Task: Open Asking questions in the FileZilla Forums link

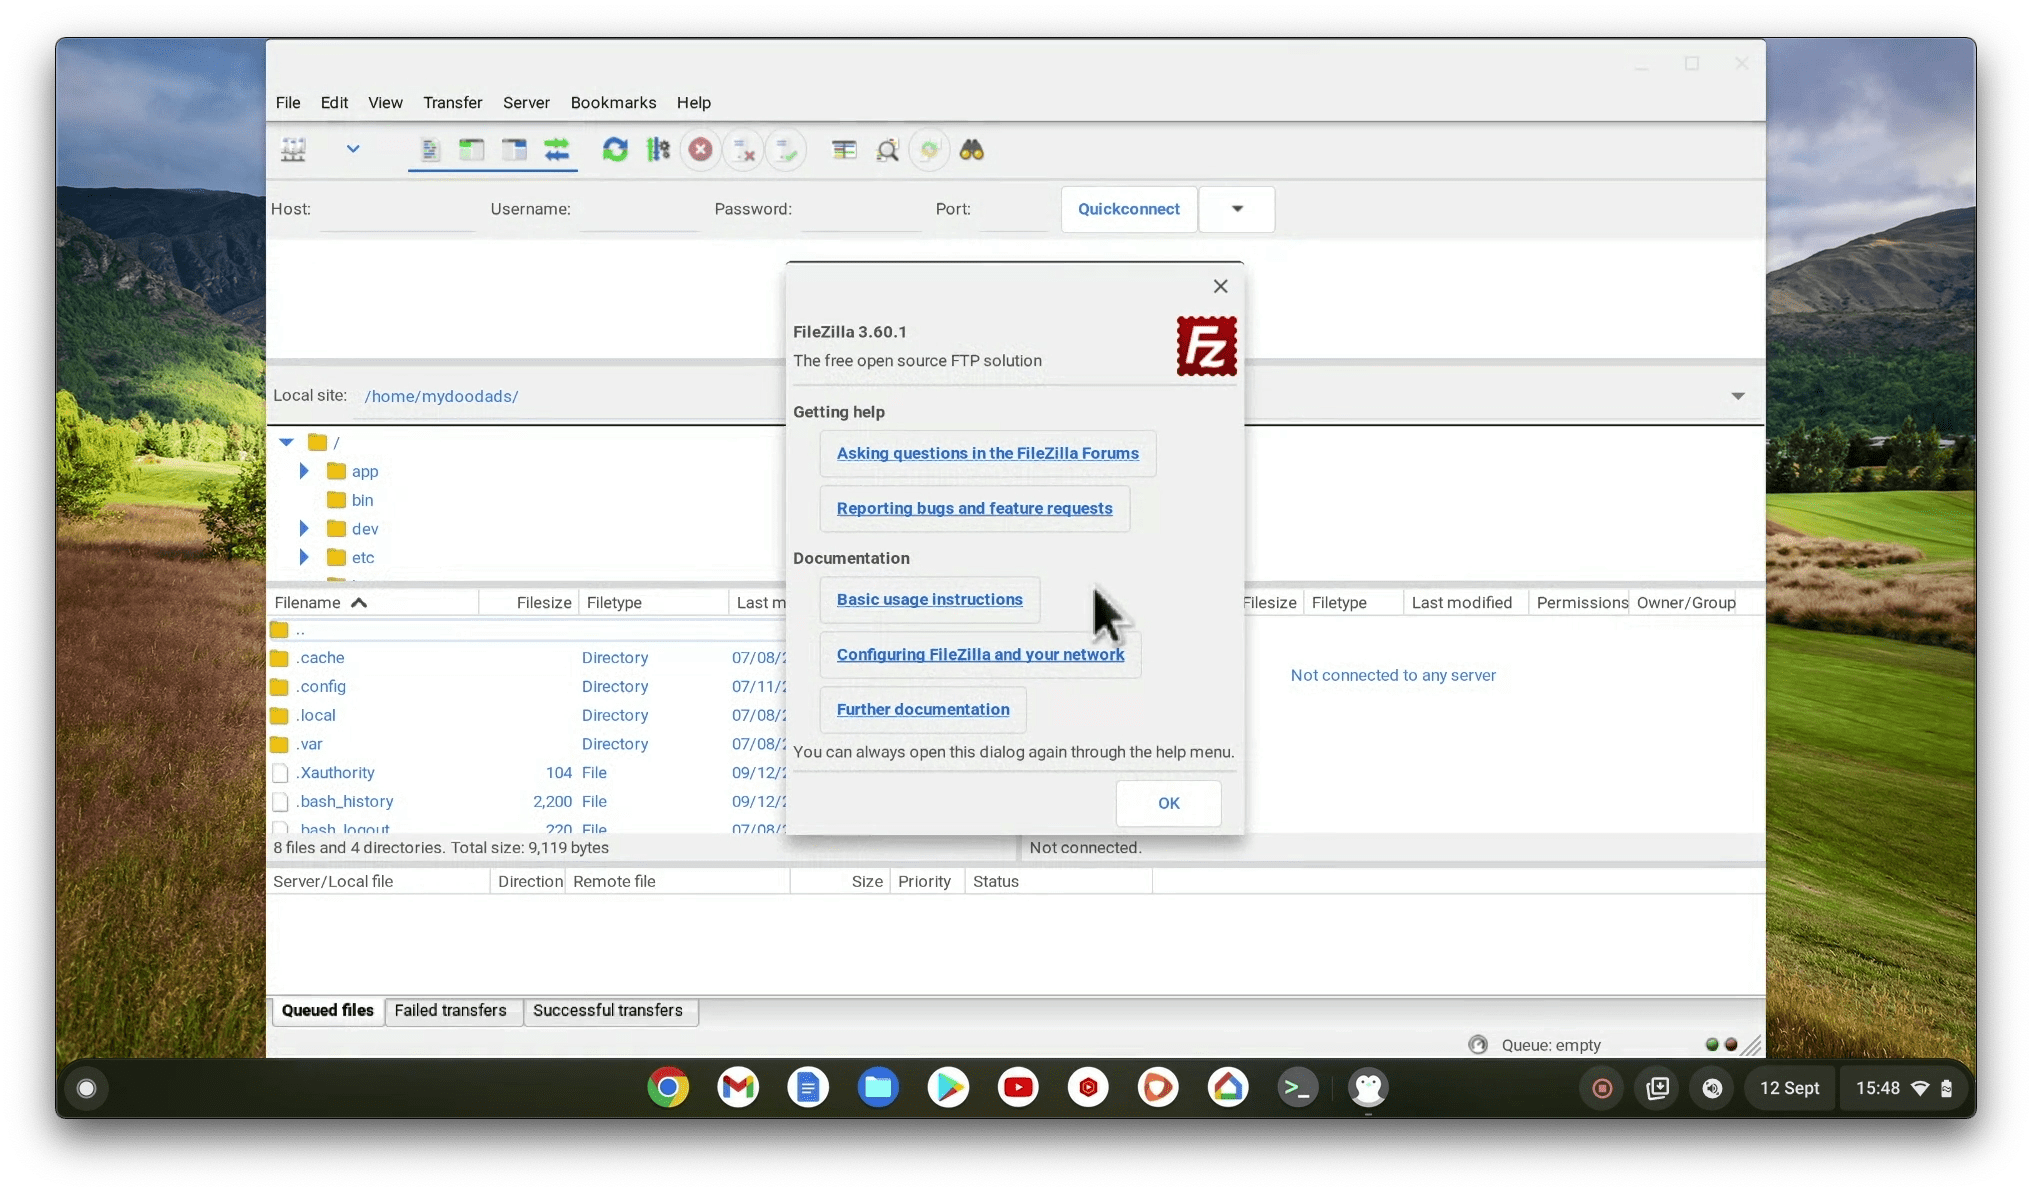Action: pyautogui.click(x=987, y=453)
